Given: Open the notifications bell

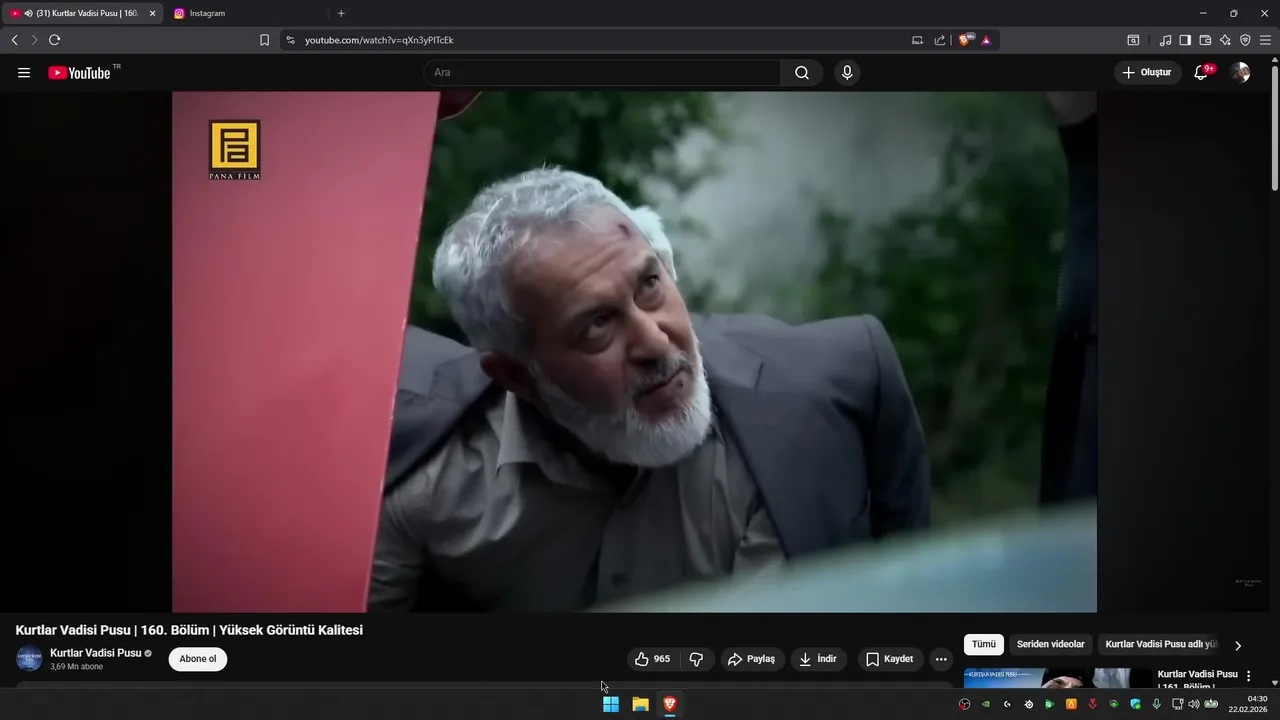Looking at the screenshot, I should [1202, 72].
